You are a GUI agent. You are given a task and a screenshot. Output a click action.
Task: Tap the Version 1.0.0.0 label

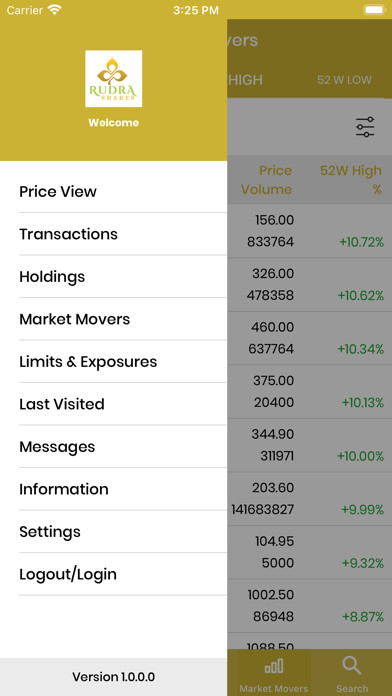pos(114,677)
